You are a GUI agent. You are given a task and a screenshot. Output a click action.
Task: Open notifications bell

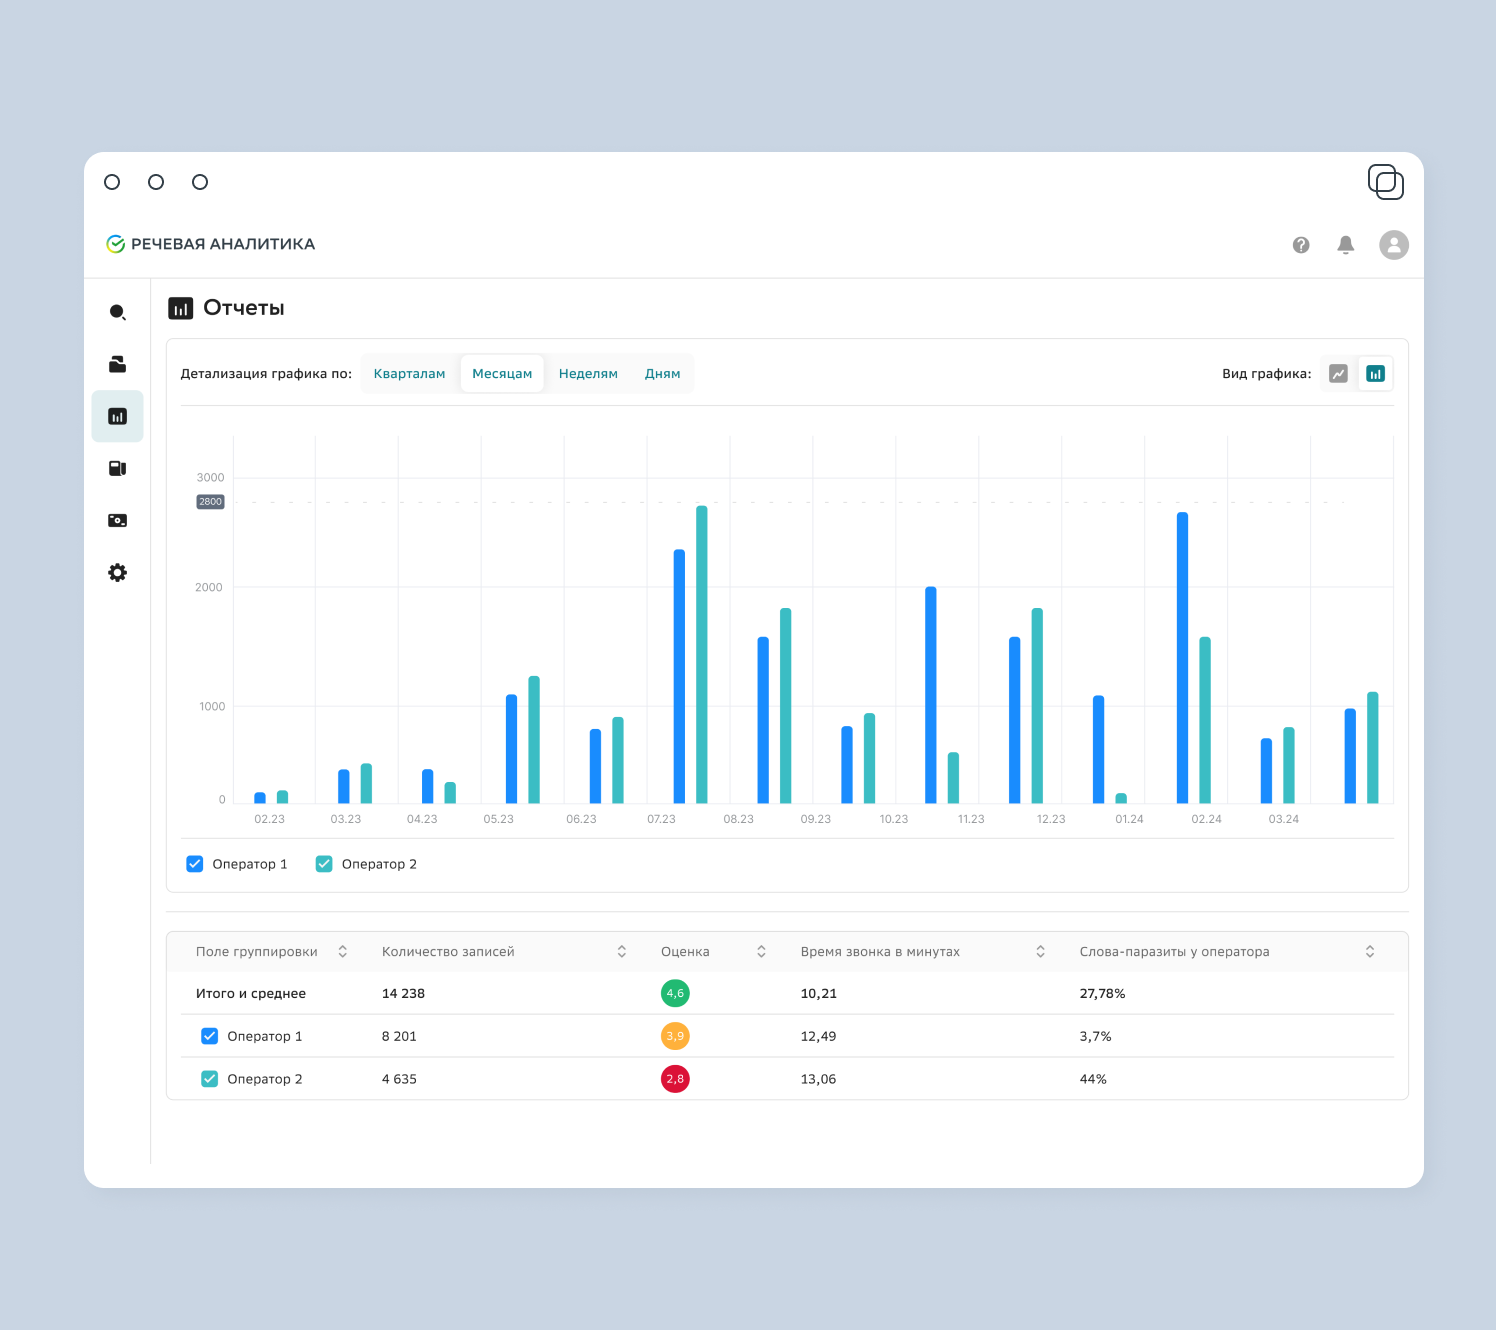[1346, 245]
